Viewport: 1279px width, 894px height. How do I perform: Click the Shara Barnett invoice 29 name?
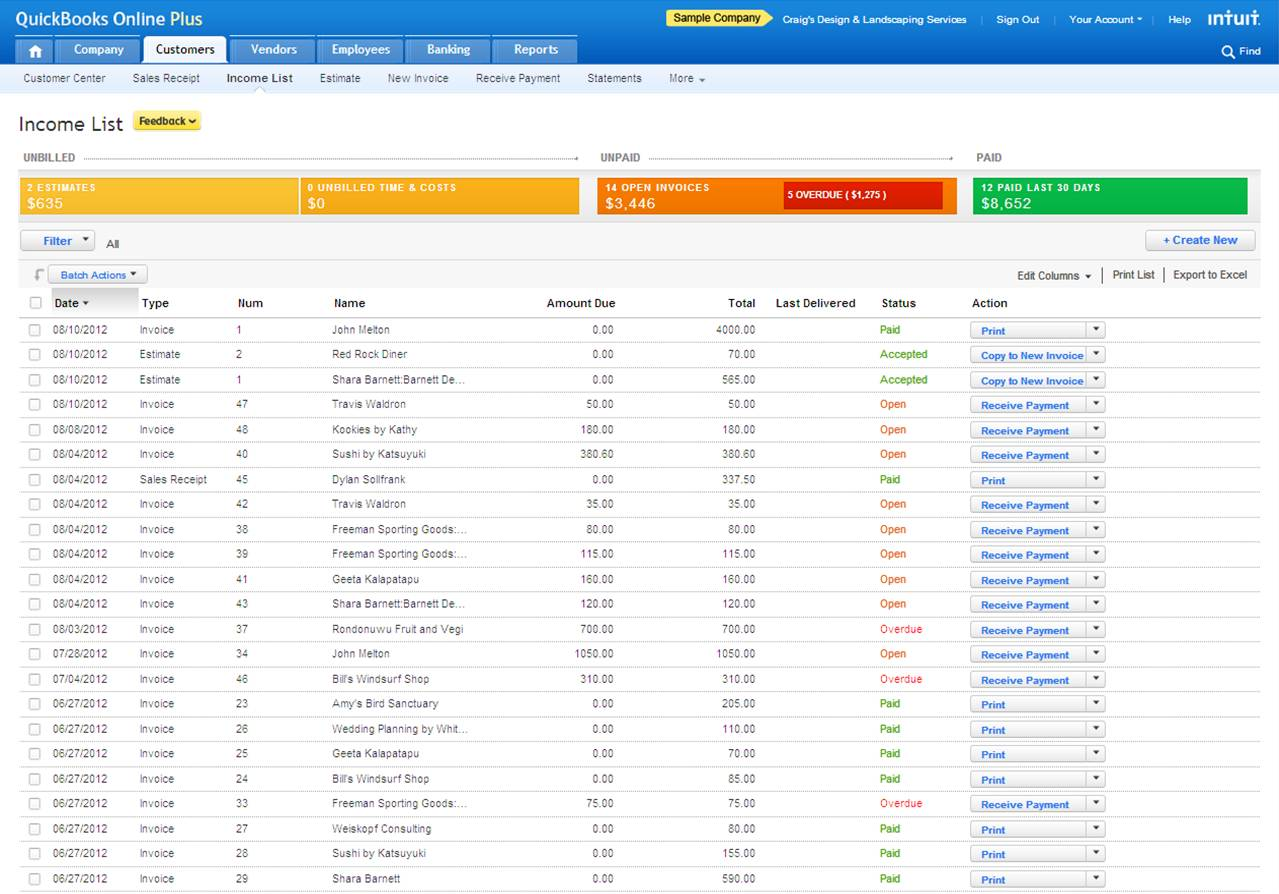coord(366,879)
